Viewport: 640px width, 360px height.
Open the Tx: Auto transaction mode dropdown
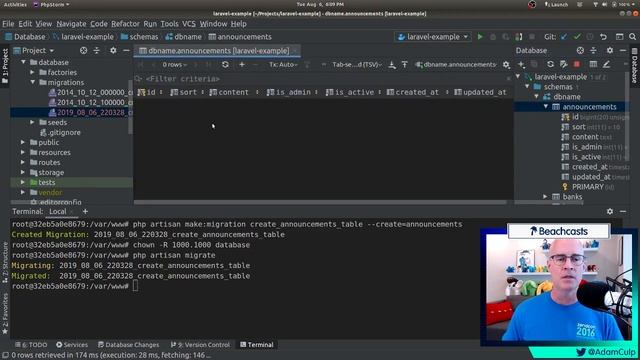pyautogui.click(x=283, y=64)
